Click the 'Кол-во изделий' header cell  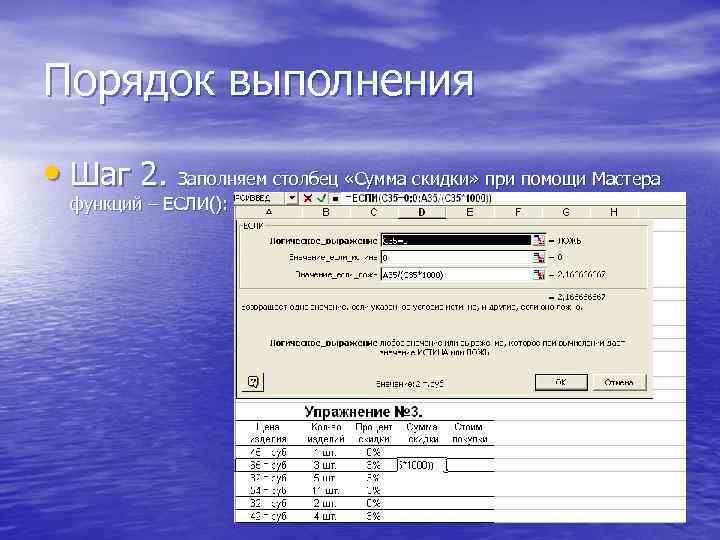[x=326, y=433]
